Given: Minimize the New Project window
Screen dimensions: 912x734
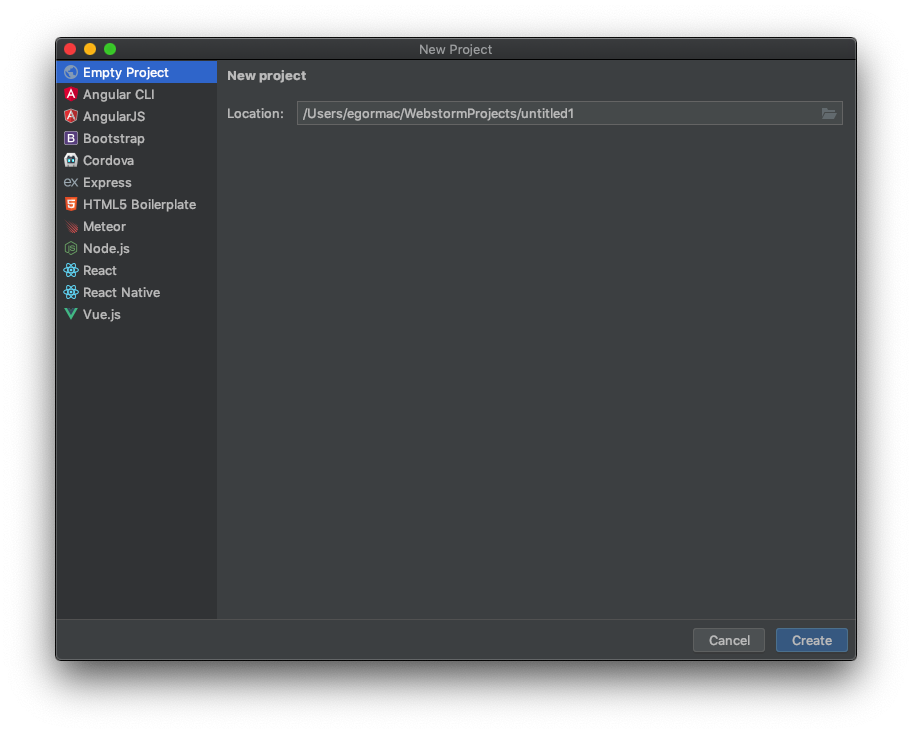Looking at the screenshot, I should (90, 49).
